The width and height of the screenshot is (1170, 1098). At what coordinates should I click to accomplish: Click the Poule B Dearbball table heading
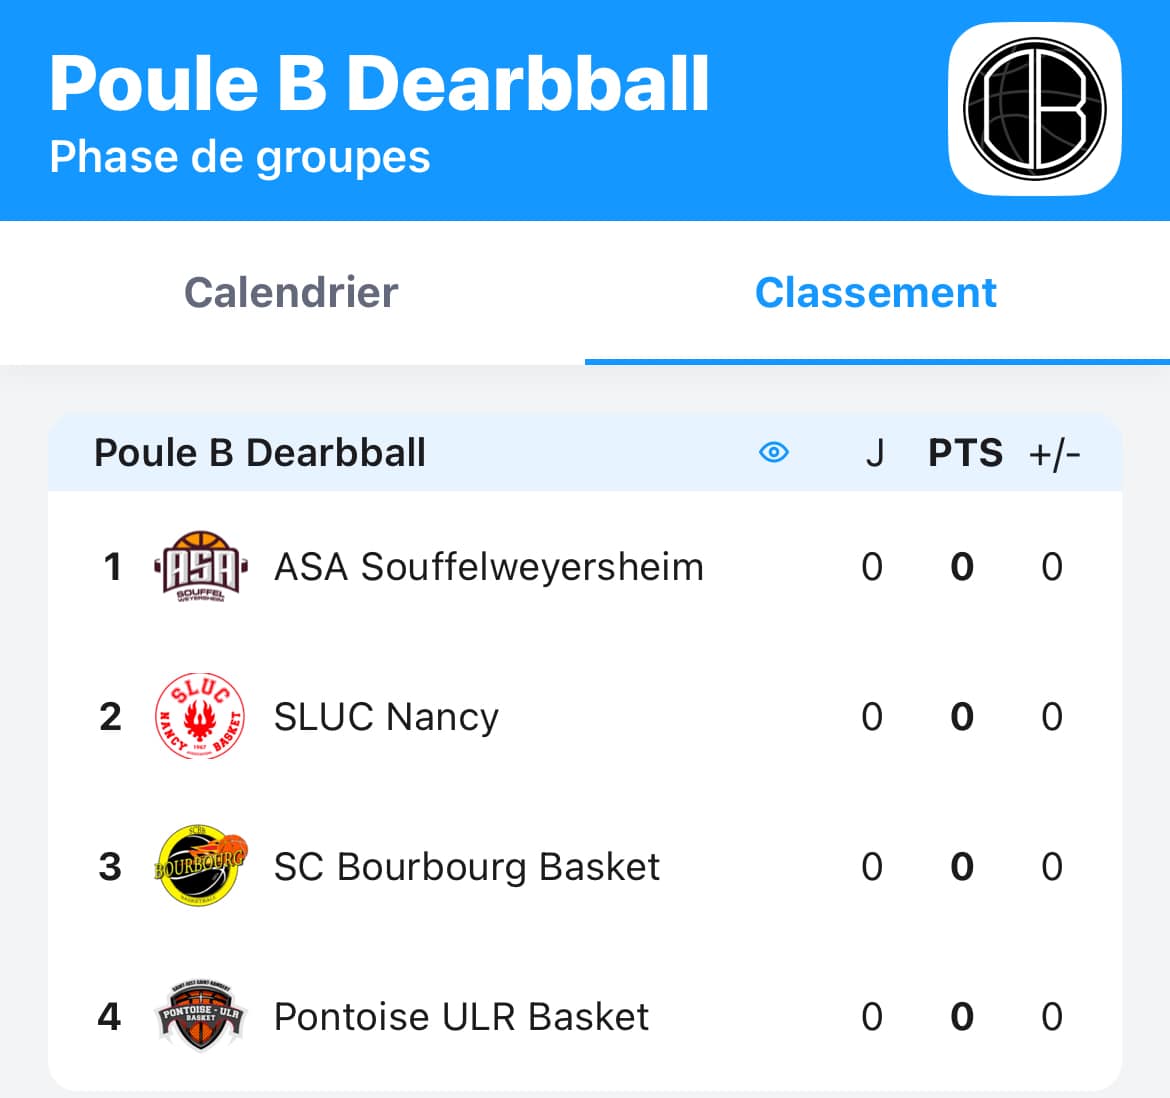pyautogui.click(x=260, y=453)
